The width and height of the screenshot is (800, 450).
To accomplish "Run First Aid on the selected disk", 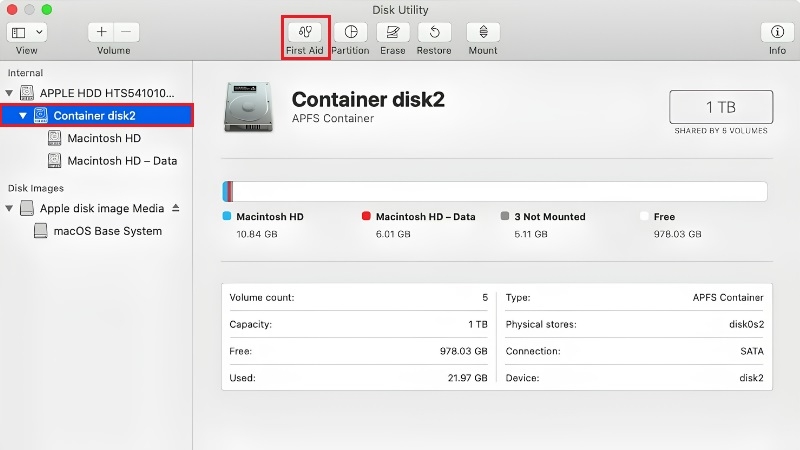I will [305, 32].
